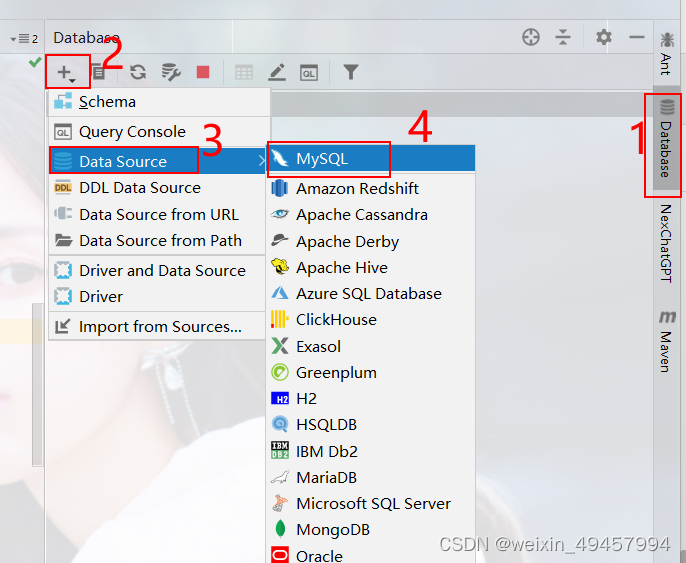The width and height of the screenshot is (686, 563).
Task: Click the plus New dropdown button
Action: [66, 72]
